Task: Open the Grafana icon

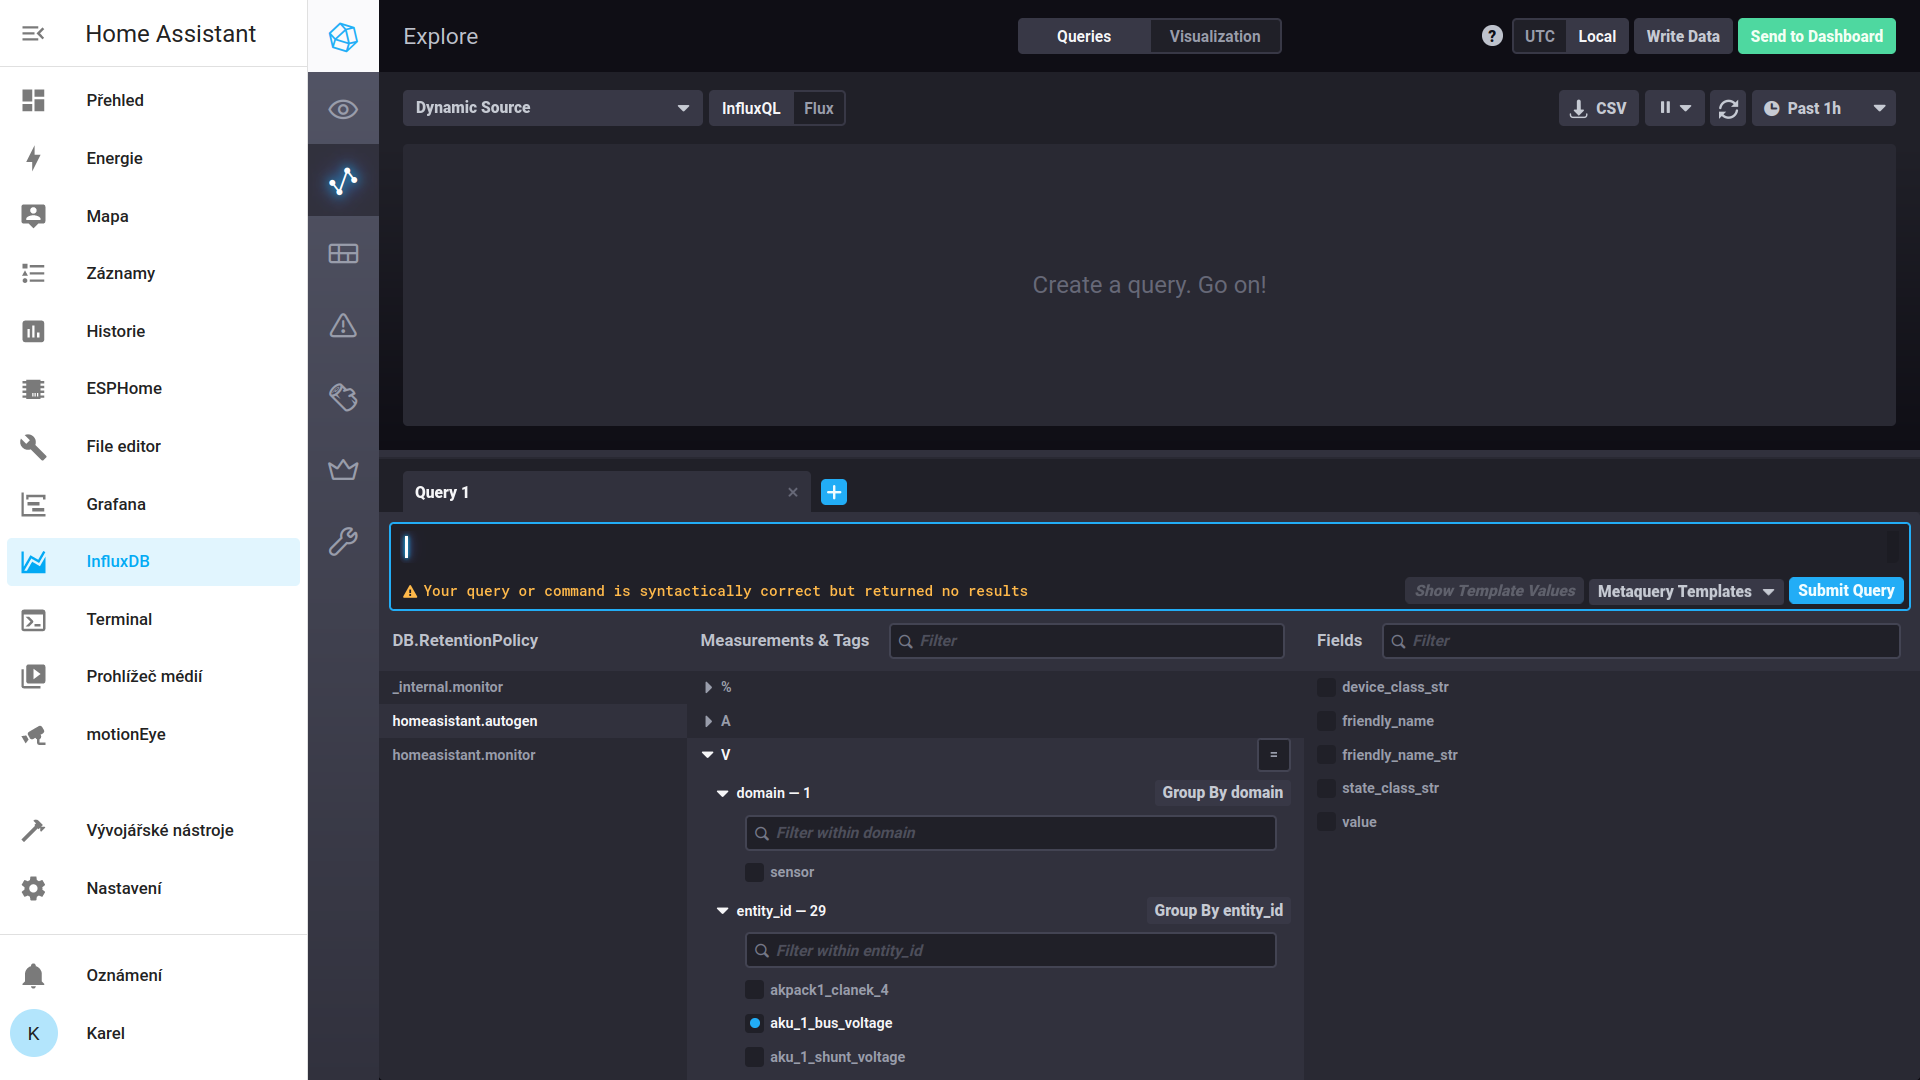Action: click(x=33, y=504)
